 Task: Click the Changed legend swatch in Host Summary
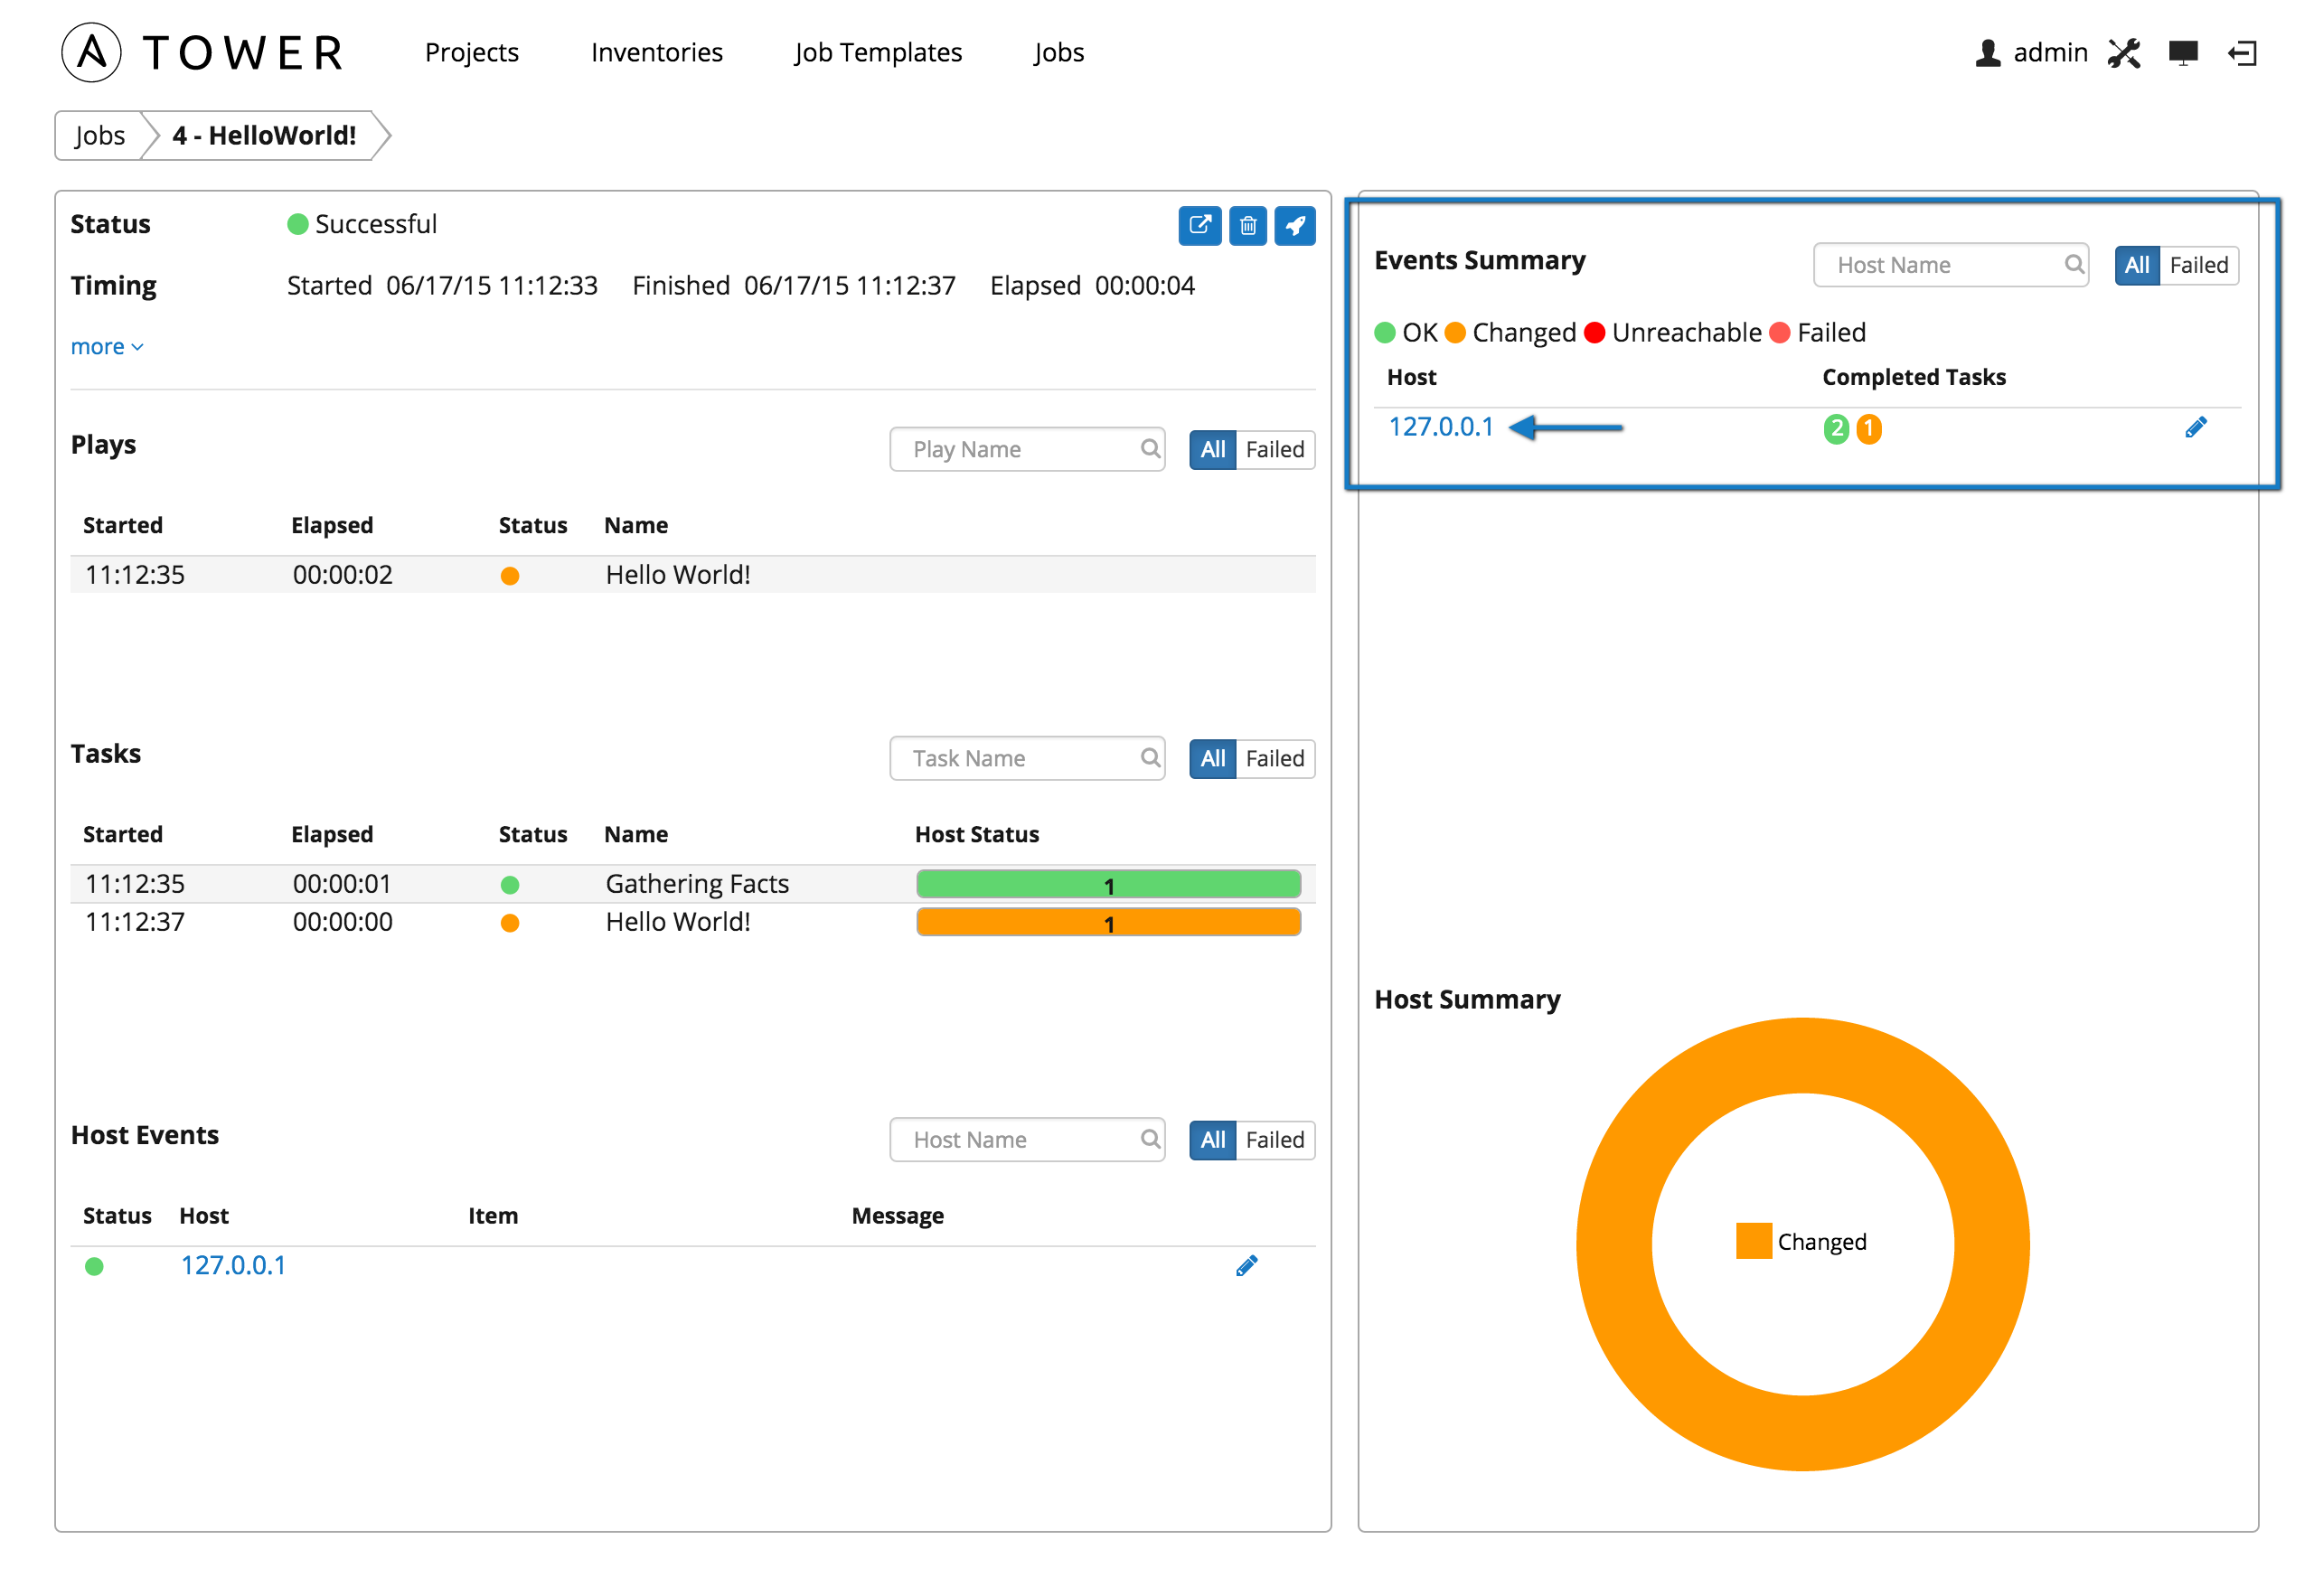click(x=1752, y=1240)
